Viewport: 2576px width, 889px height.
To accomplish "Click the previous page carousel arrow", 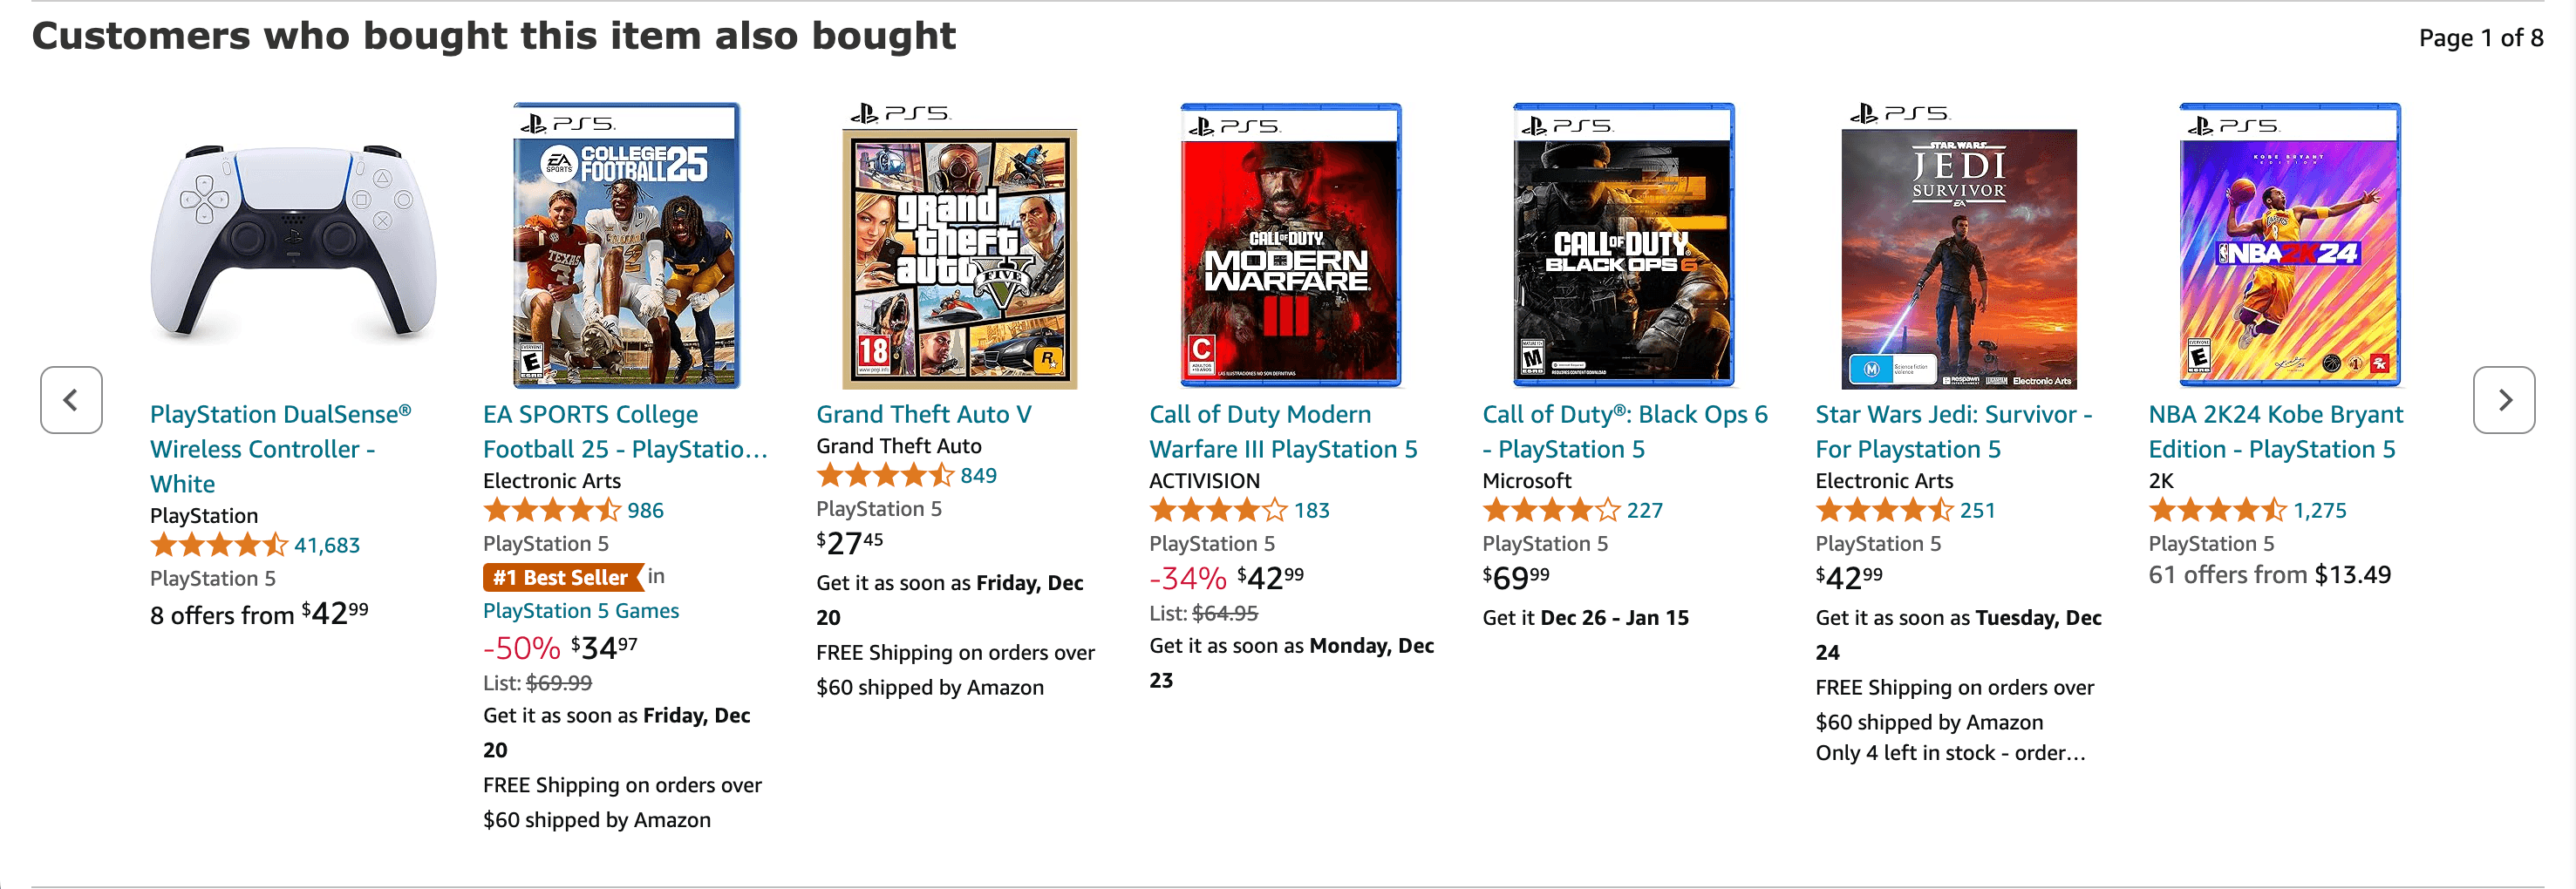I will click(x=71, y=399).
